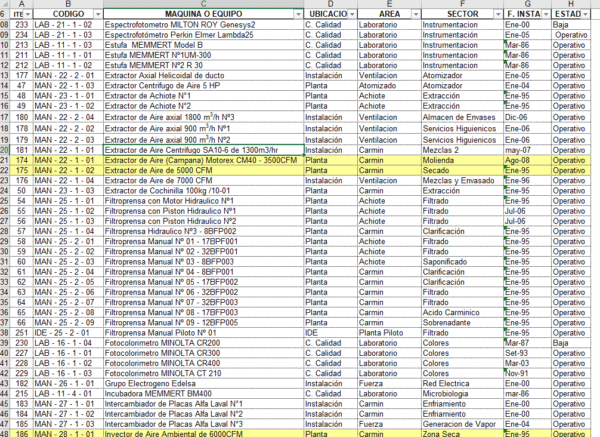This screenshot has height=437, width=600.
Task: Click item number cell '177'
Action: 21,75
